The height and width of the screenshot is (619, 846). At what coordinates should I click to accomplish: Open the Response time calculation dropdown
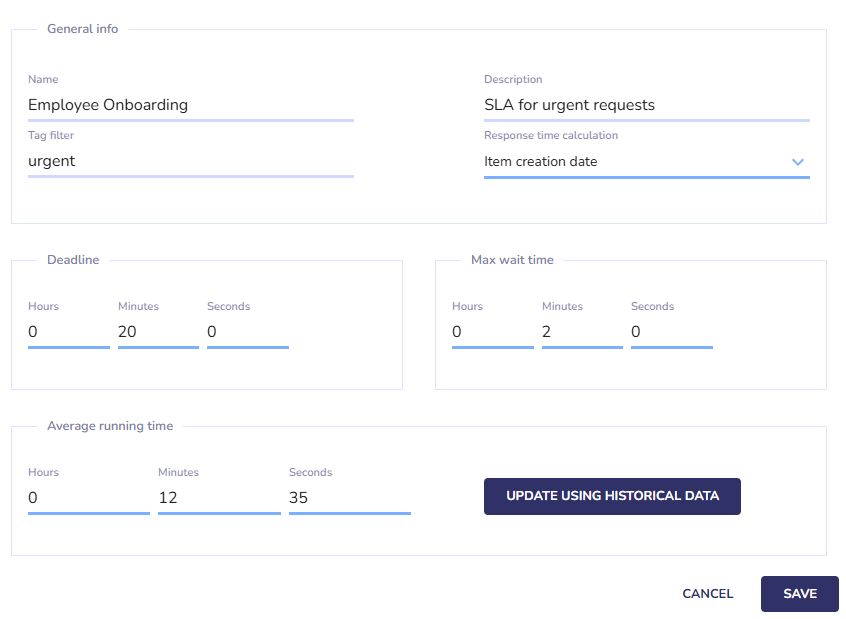pos(646,162)
